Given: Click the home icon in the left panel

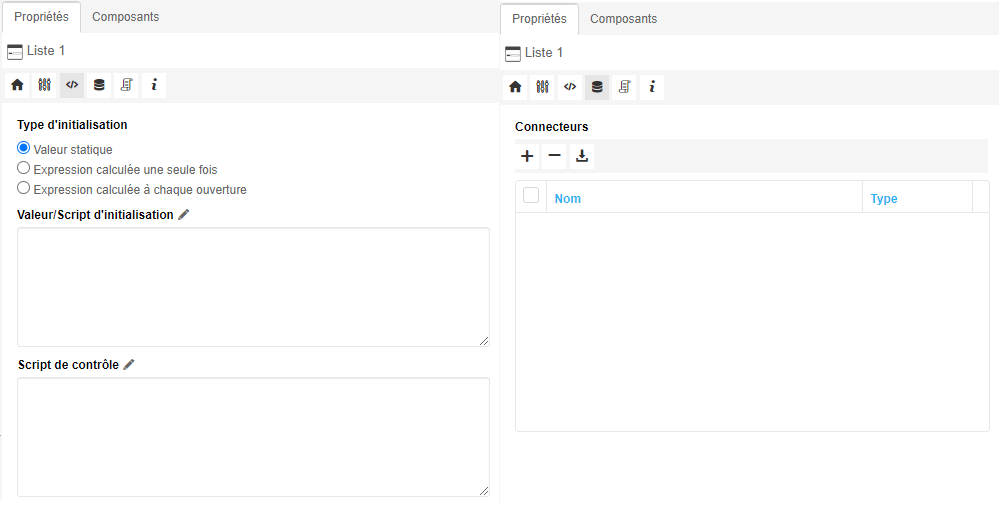Looking at the screenshot, I should tap(17, 85).
